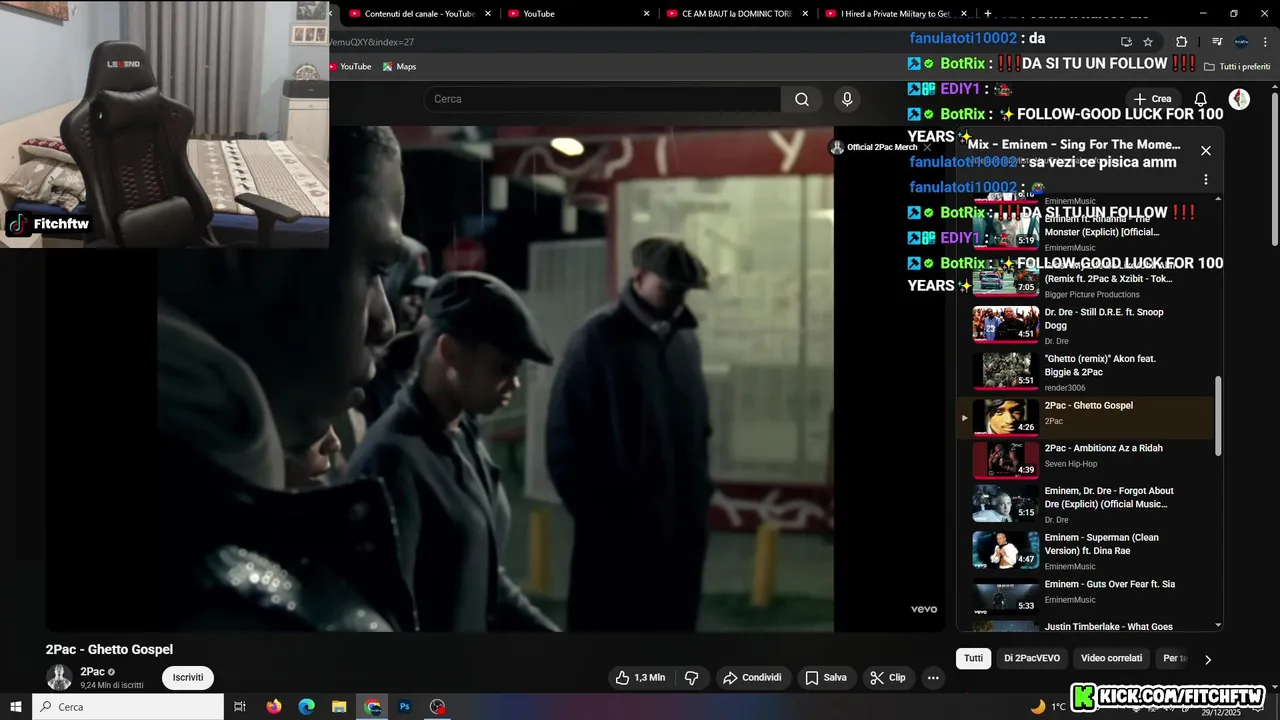Open the 2Pac channel name link
The image size is (1280, 720).
coord(92,672)
